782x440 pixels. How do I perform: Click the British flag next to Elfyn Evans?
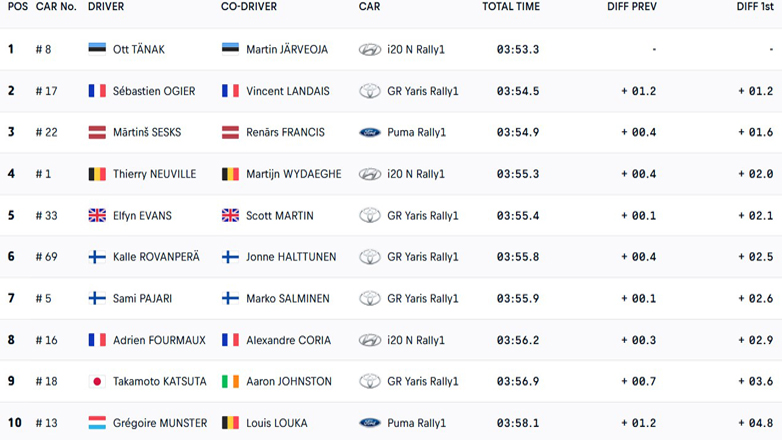[x=97, y=215]
